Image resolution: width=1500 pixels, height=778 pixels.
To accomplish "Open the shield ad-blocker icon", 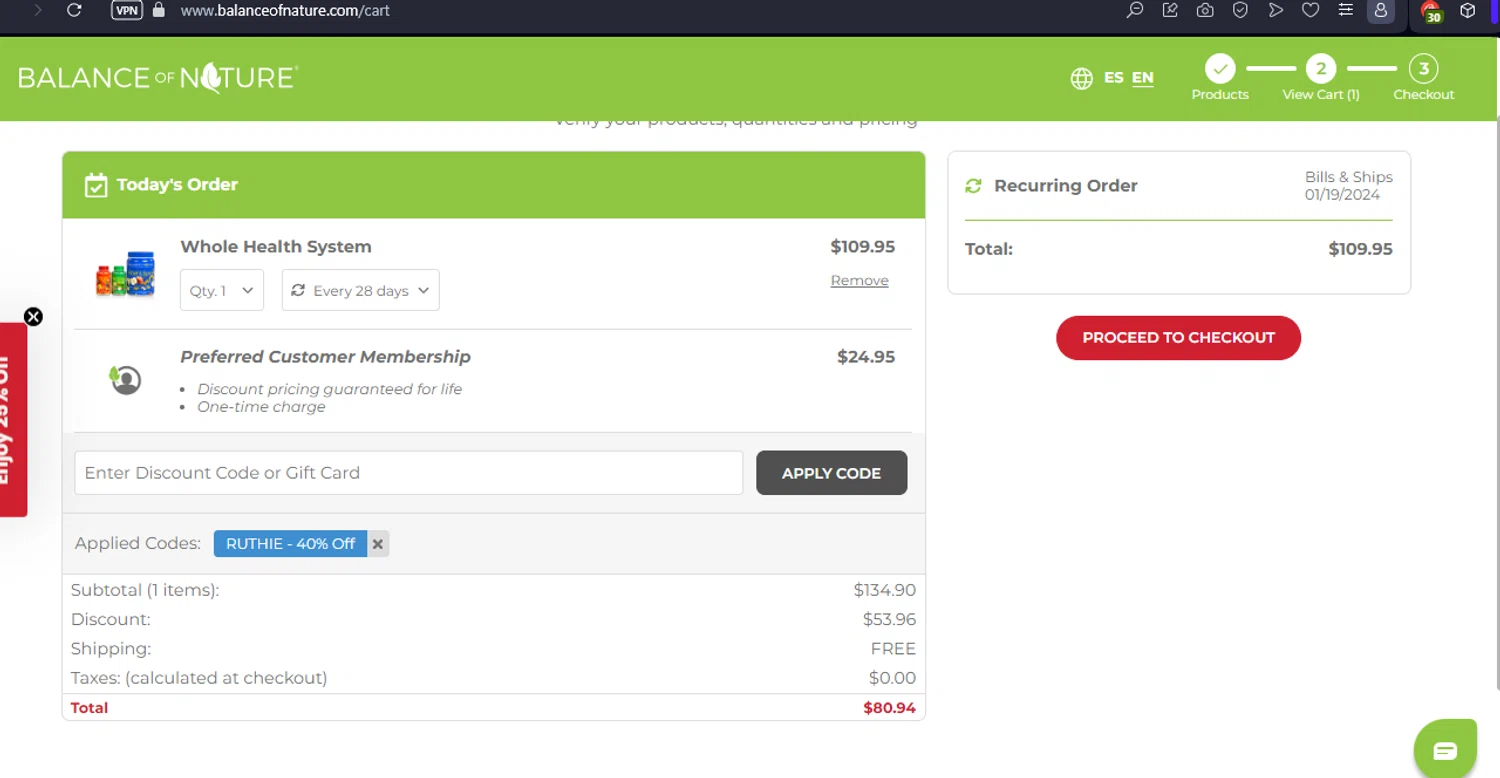I will click(1240, 10).
